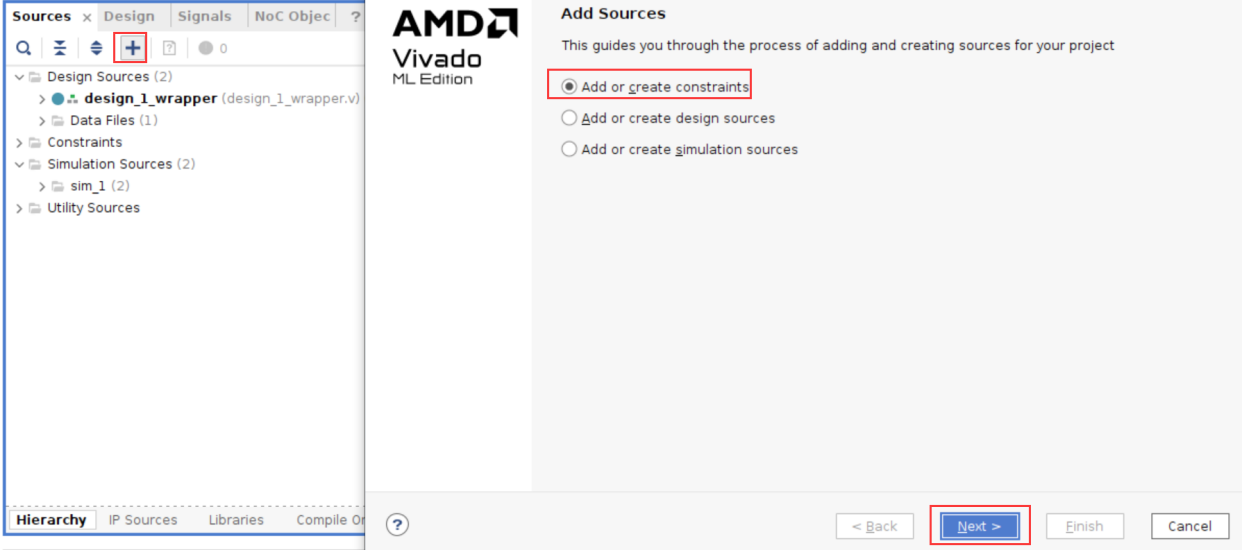
Task: Click the Add Sources plus icon
Action: pos(132,48)
